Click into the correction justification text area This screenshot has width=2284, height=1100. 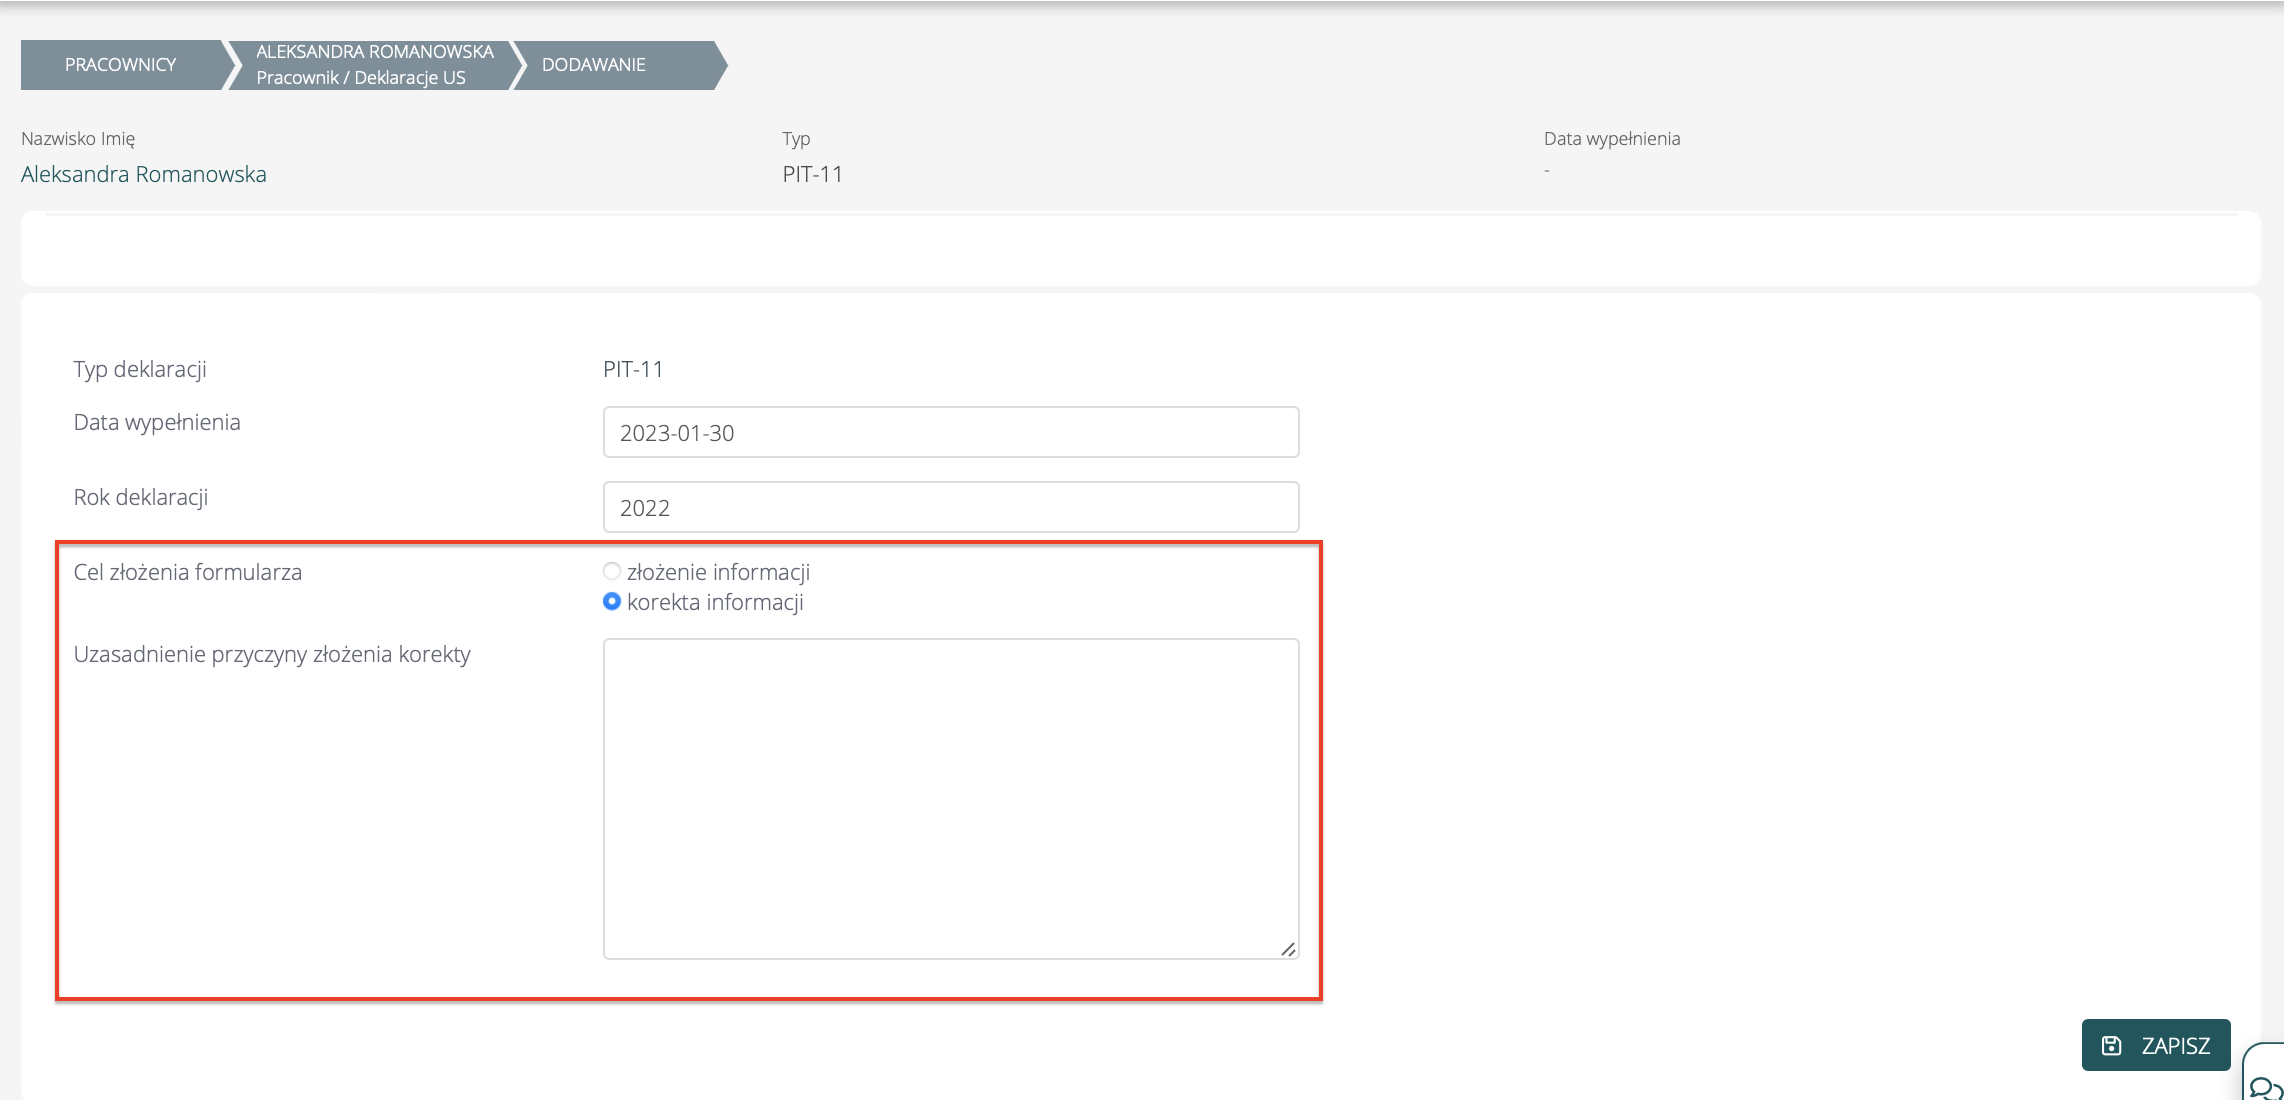click(x=950, y=798)
